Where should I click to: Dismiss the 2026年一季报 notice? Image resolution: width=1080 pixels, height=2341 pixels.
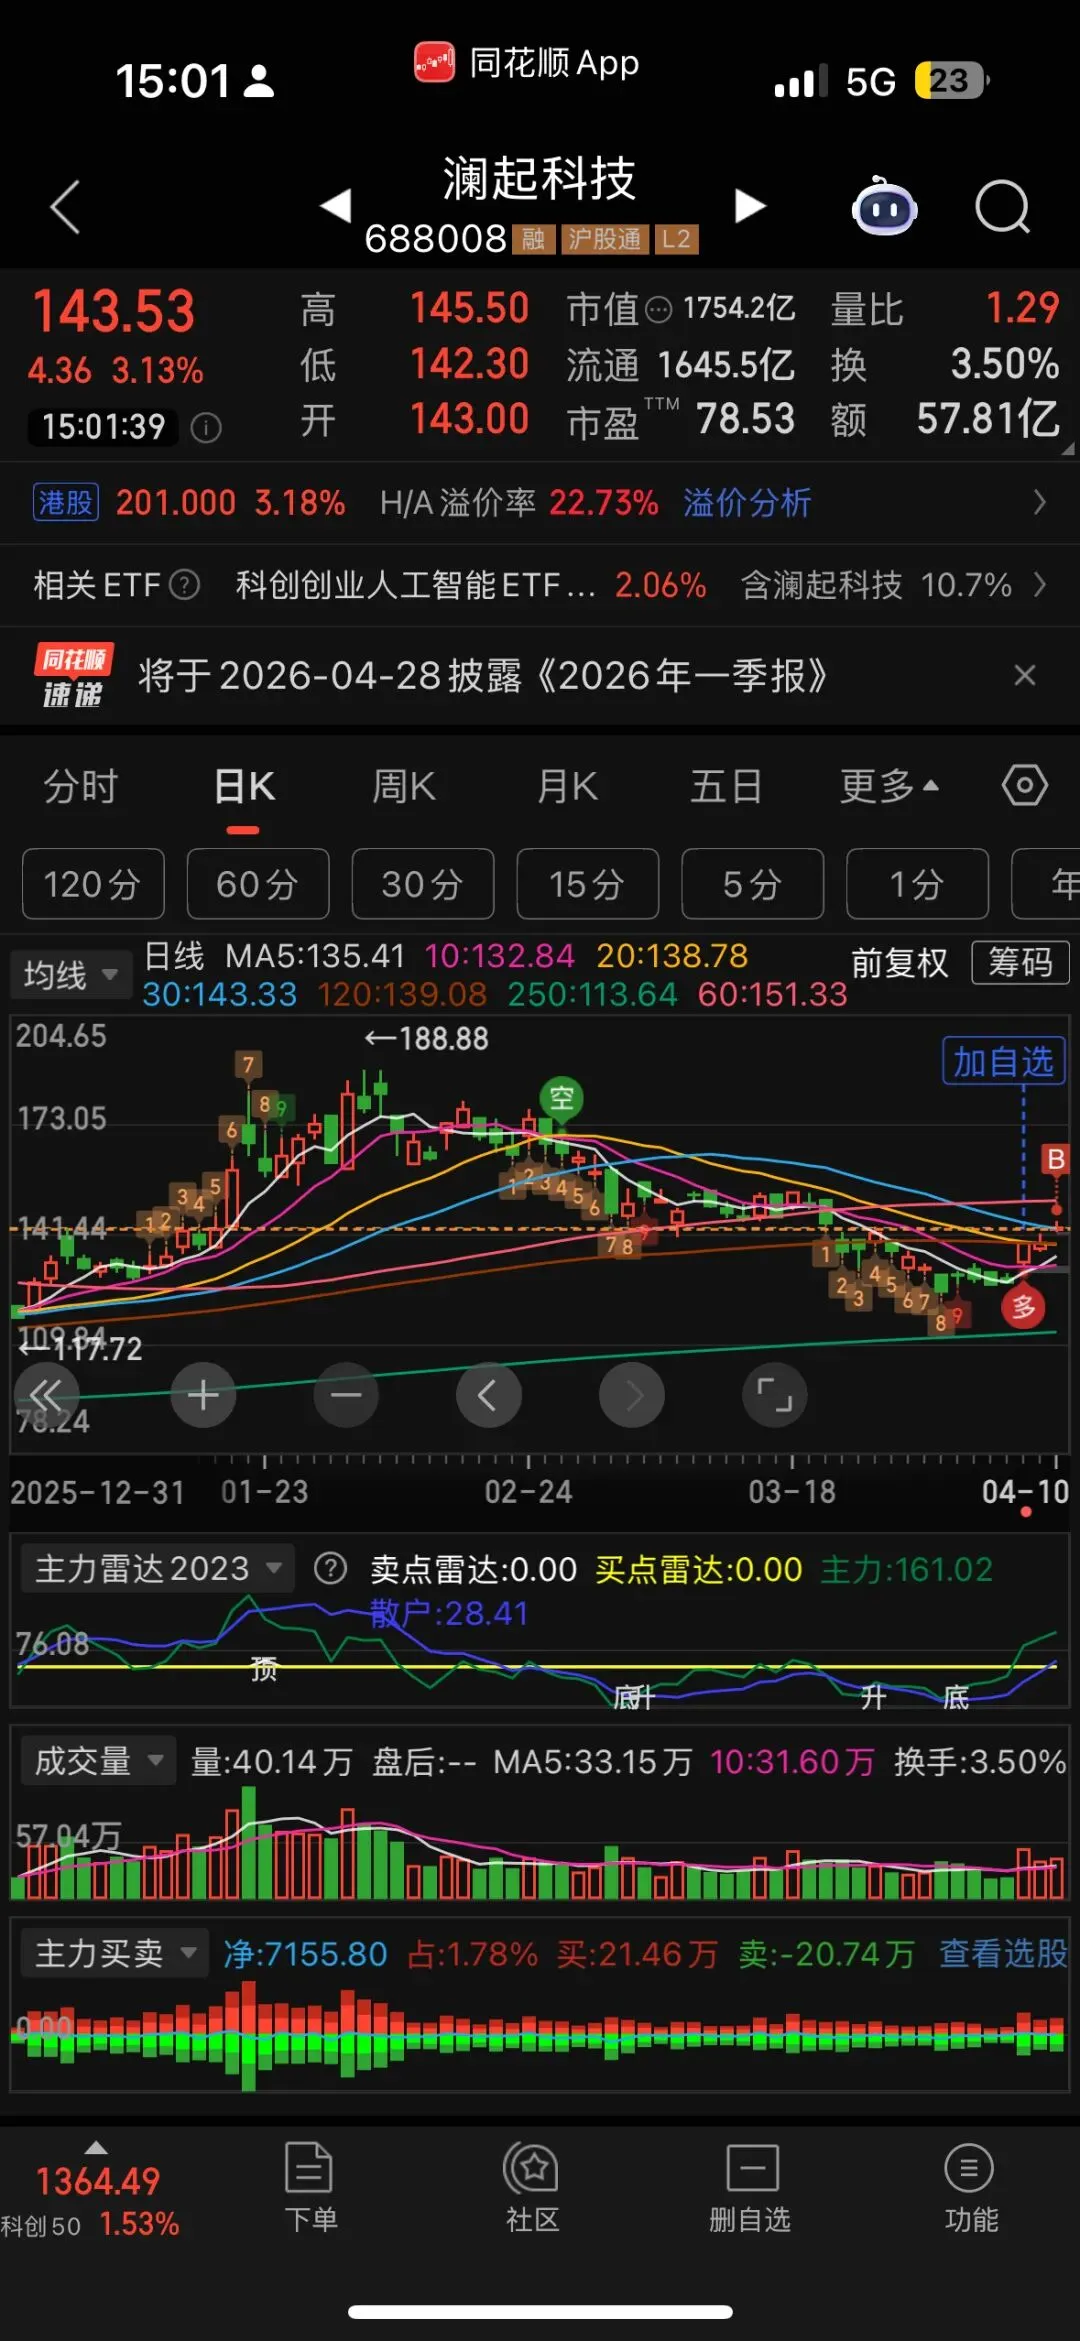coord(1024,675)
